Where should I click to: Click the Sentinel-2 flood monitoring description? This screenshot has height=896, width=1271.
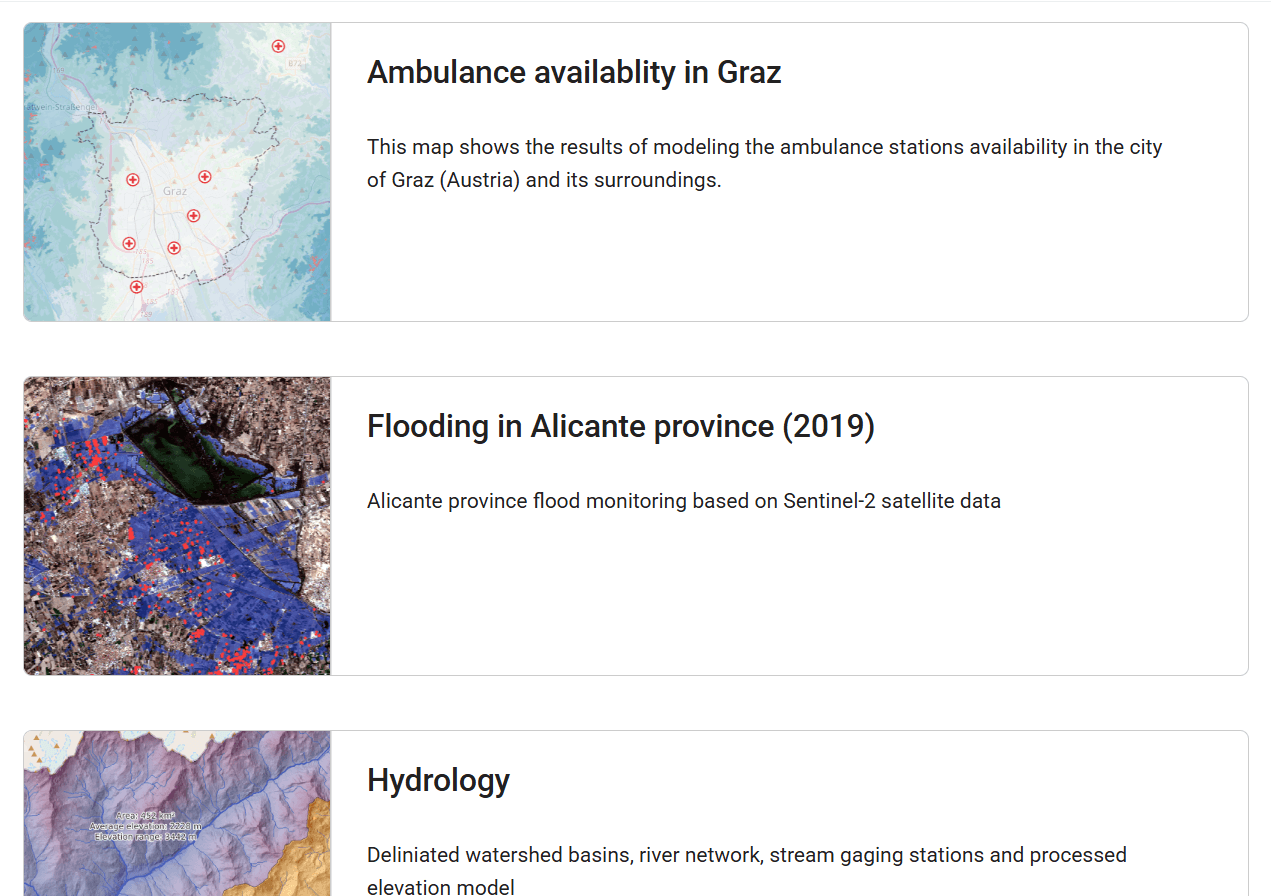(684, 501)
